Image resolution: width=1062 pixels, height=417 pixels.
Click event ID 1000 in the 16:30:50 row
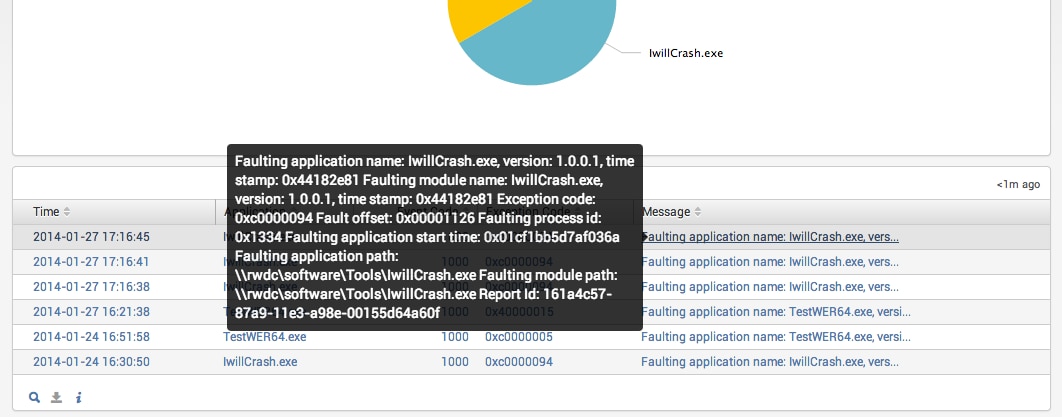click(455, 362)
